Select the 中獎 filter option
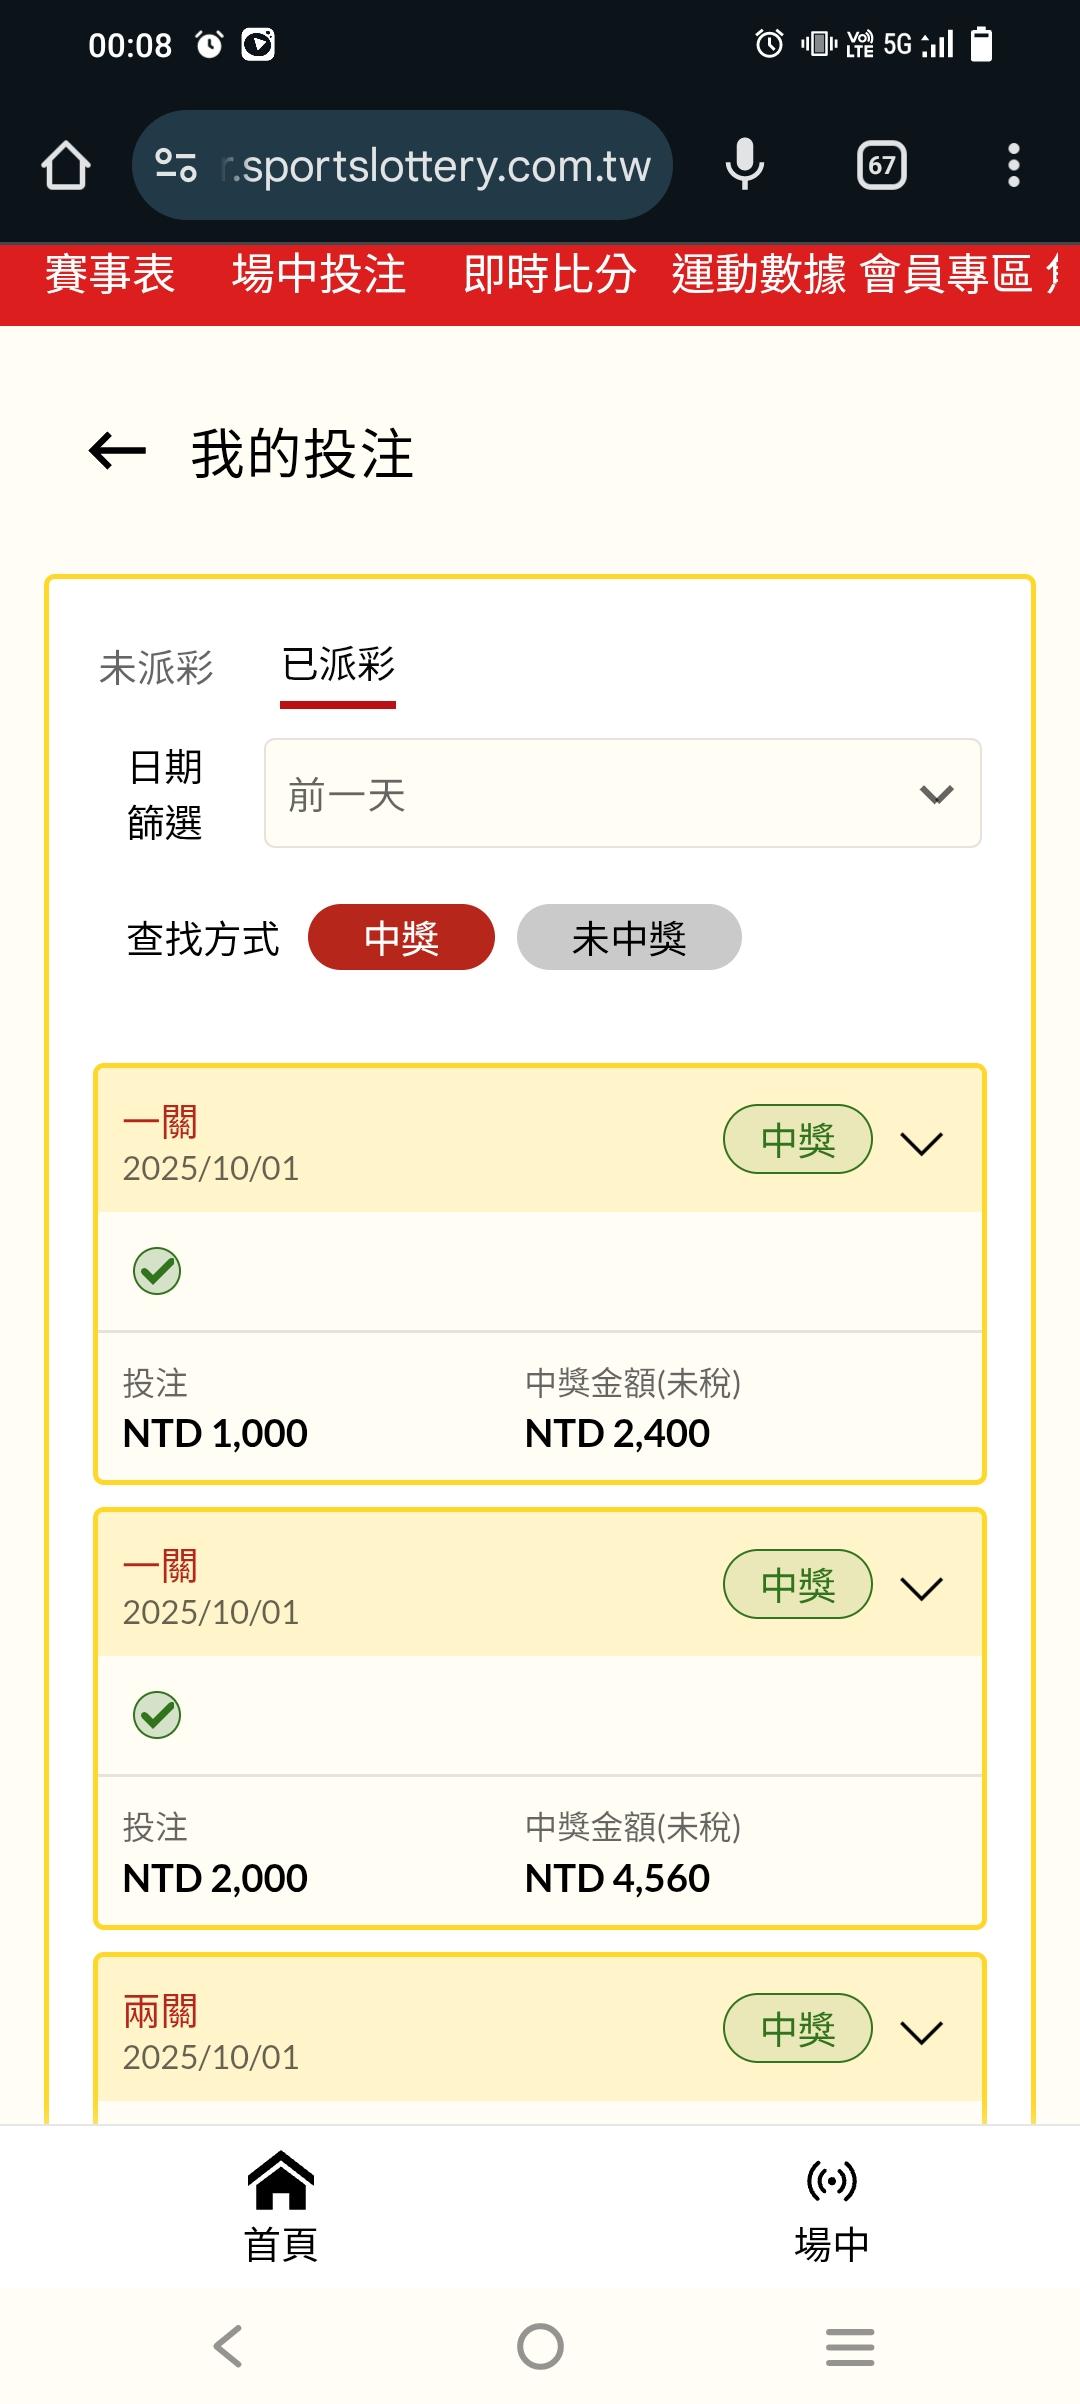The image size is (1080, 2404). [401, 938]
